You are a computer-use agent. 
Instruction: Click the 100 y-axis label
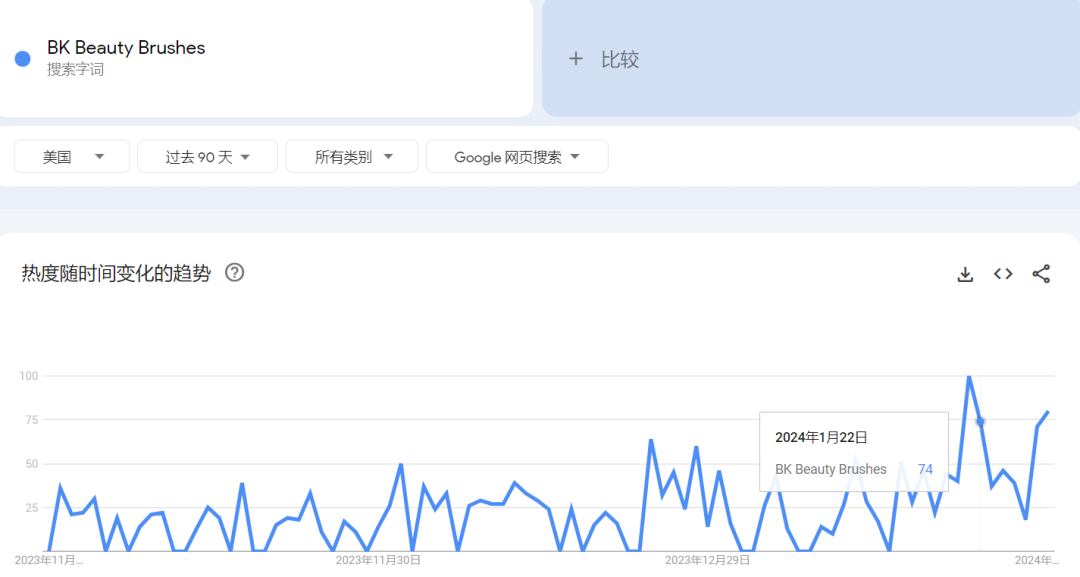pyautogui.click(x=28, y=376)
